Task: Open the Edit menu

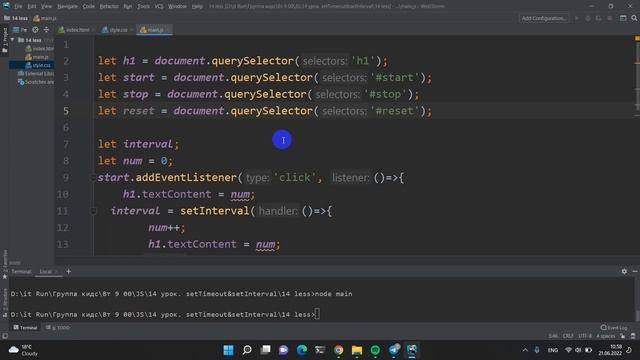Action: click(32, 6)
